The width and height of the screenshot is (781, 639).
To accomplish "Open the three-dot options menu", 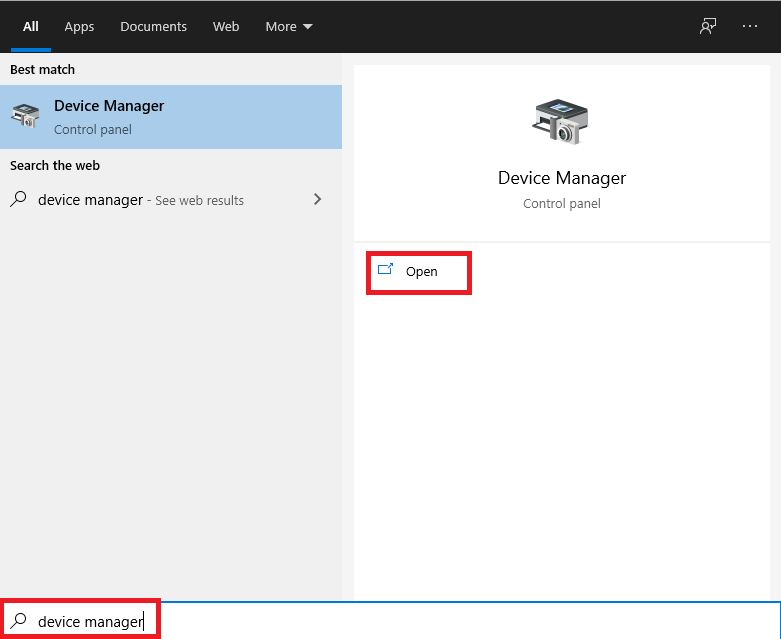I will point(750,27).
